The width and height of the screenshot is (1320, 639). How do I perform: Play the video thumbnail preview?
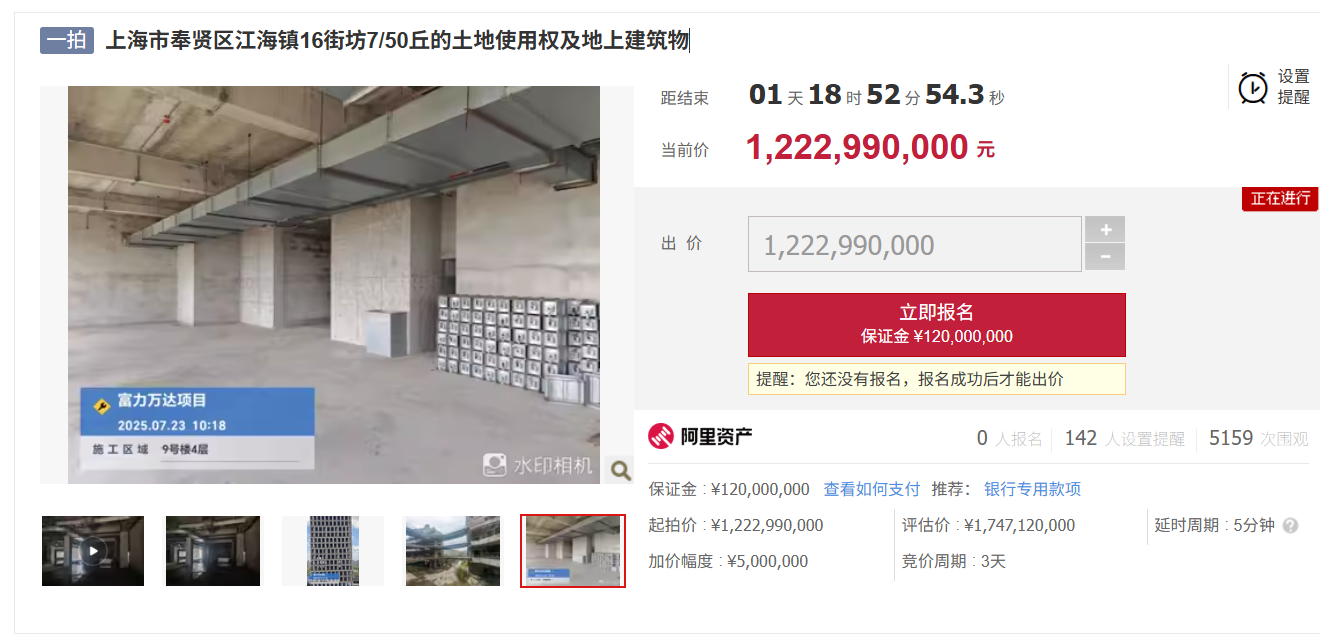pos(93,551)
